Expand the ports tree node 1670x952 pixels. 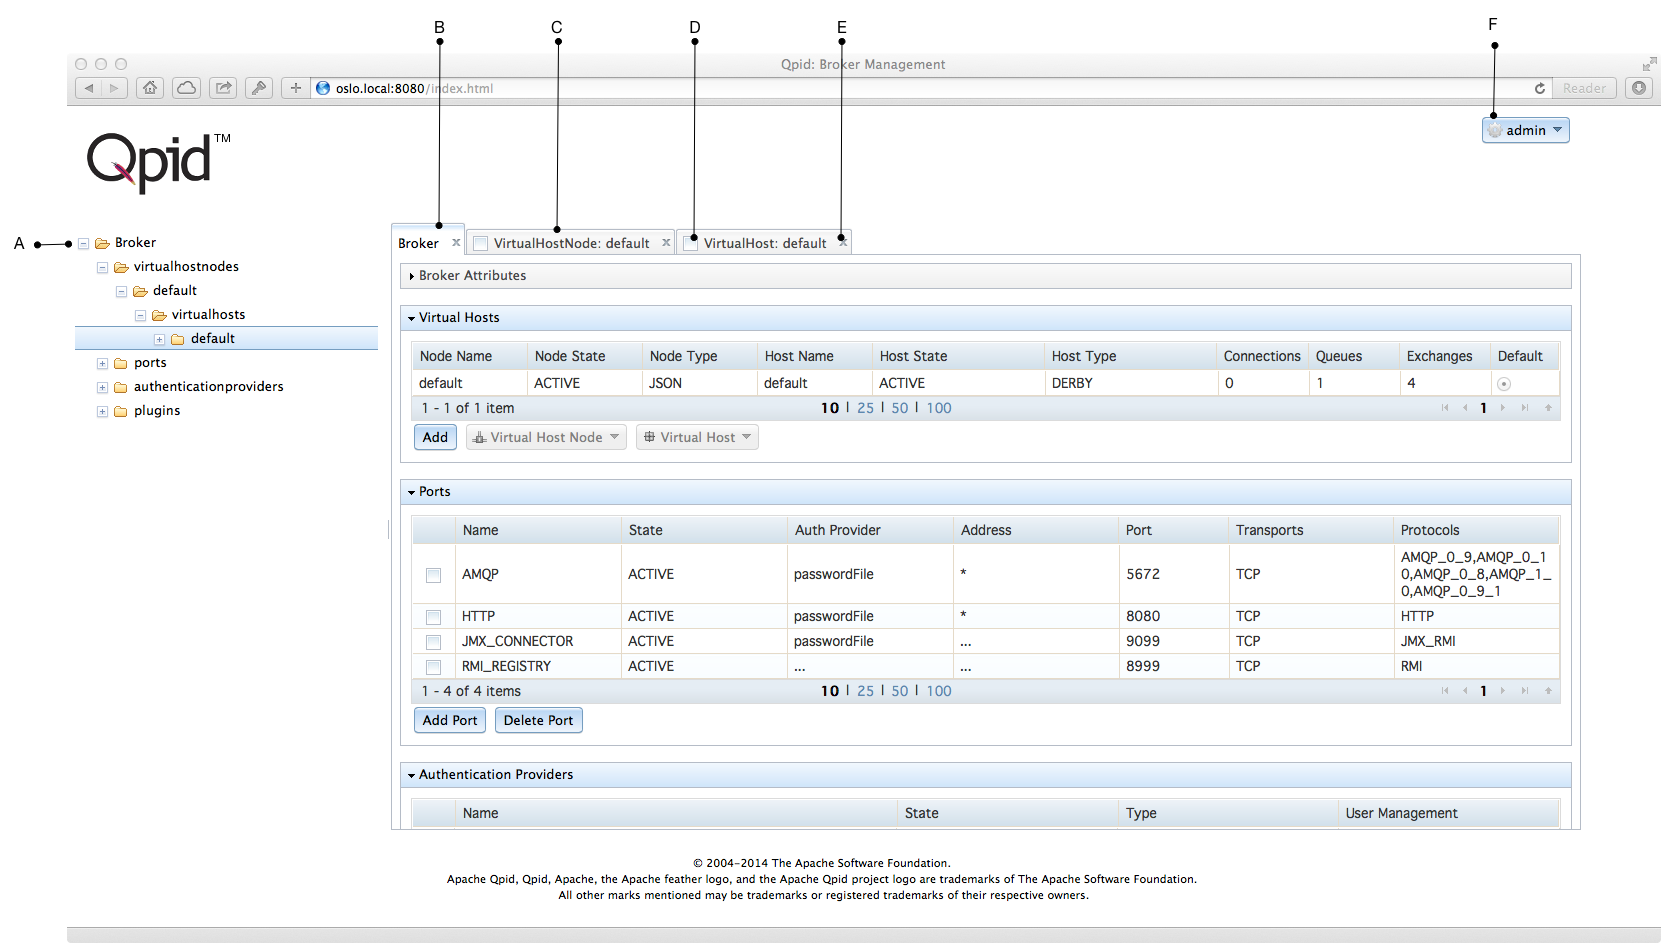tap(102, 363)
